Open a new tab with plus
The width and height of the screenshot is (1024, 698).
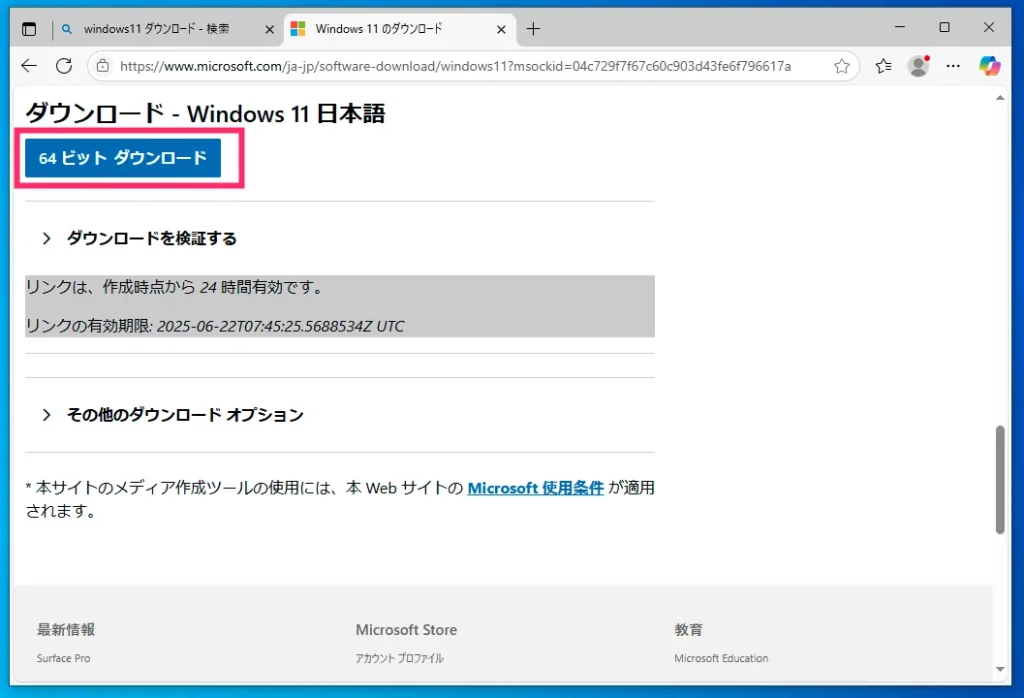tap(534, 29)
